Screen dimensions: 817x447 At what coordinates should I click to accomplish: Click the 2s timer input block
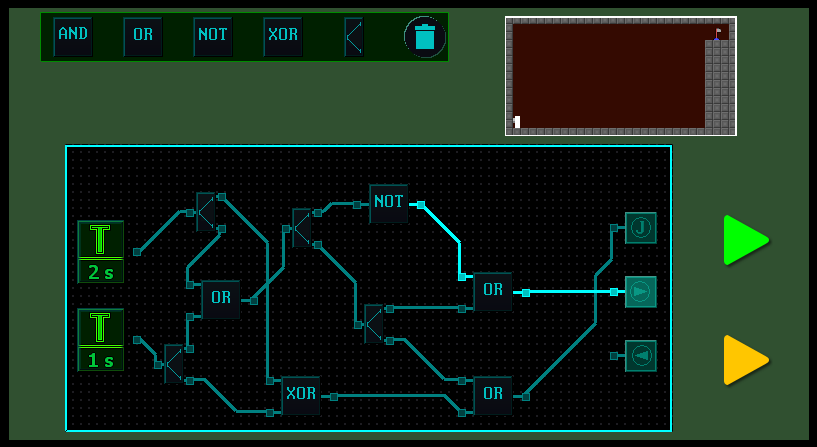pos(101,252)
